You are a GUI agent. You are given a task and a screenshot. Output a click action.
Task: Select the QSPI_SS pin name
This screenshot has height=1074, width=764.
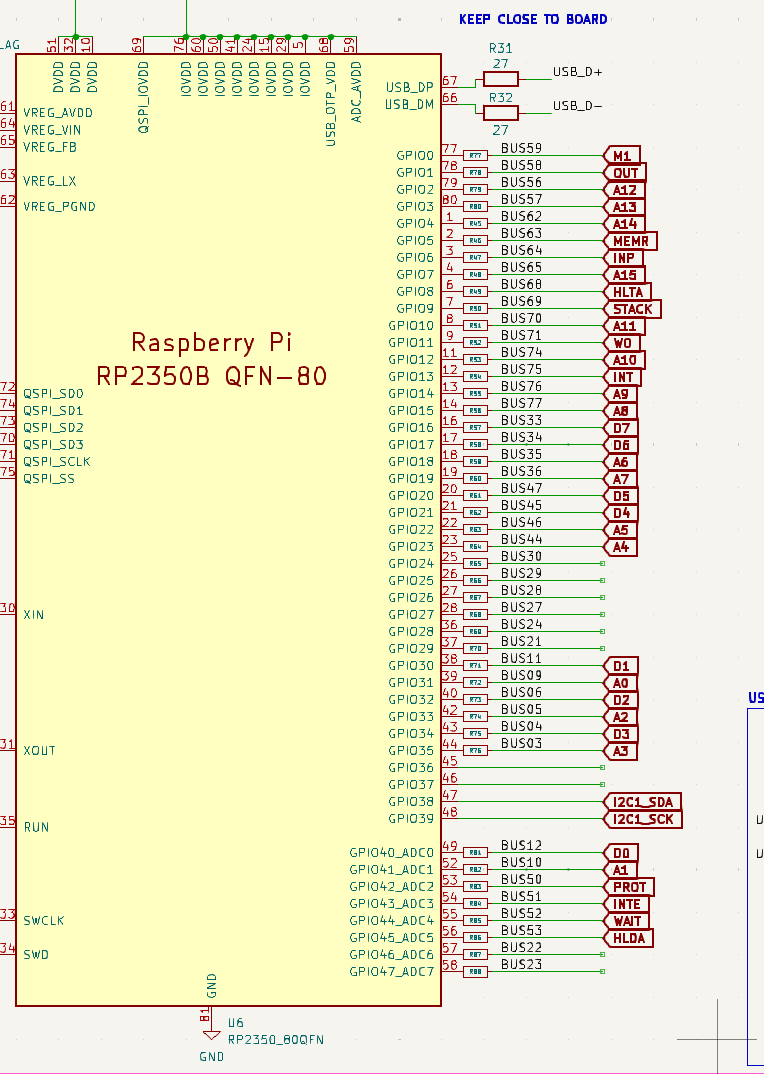pyautogui.click(x=49, y=478)
